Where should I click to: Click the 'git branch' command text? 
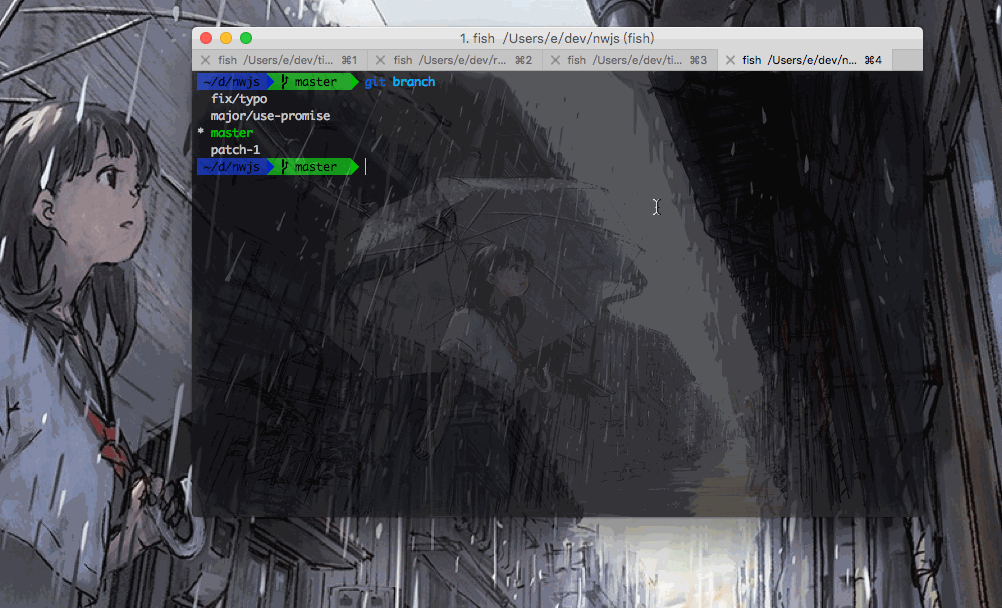399,82
